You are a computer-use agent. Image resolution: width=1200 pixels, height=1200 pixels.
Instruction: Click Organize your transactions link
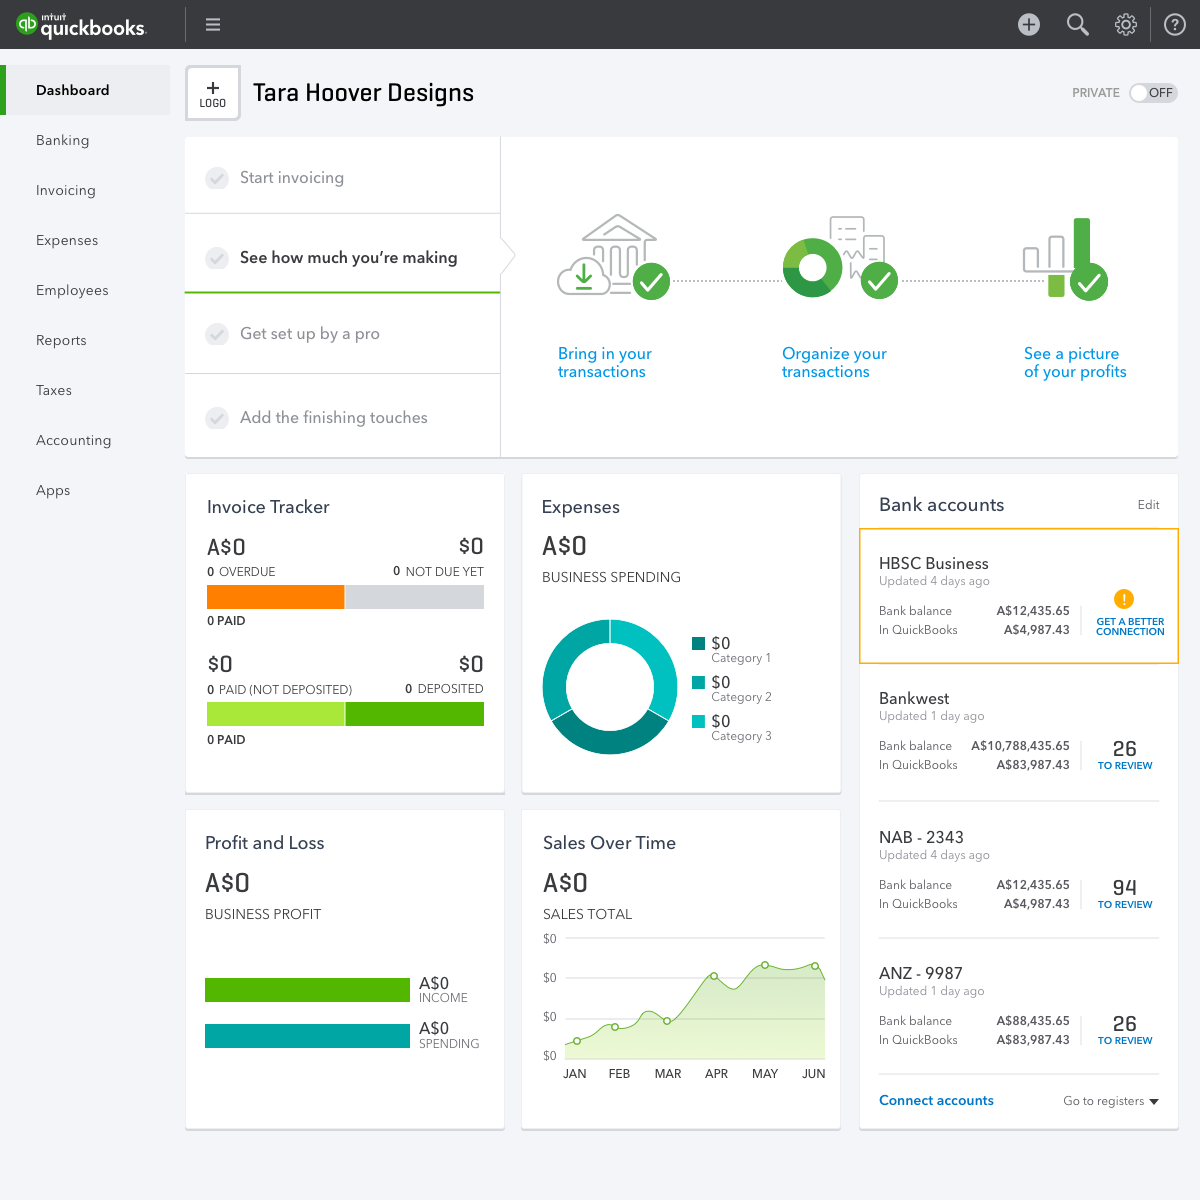coord(834,362)
